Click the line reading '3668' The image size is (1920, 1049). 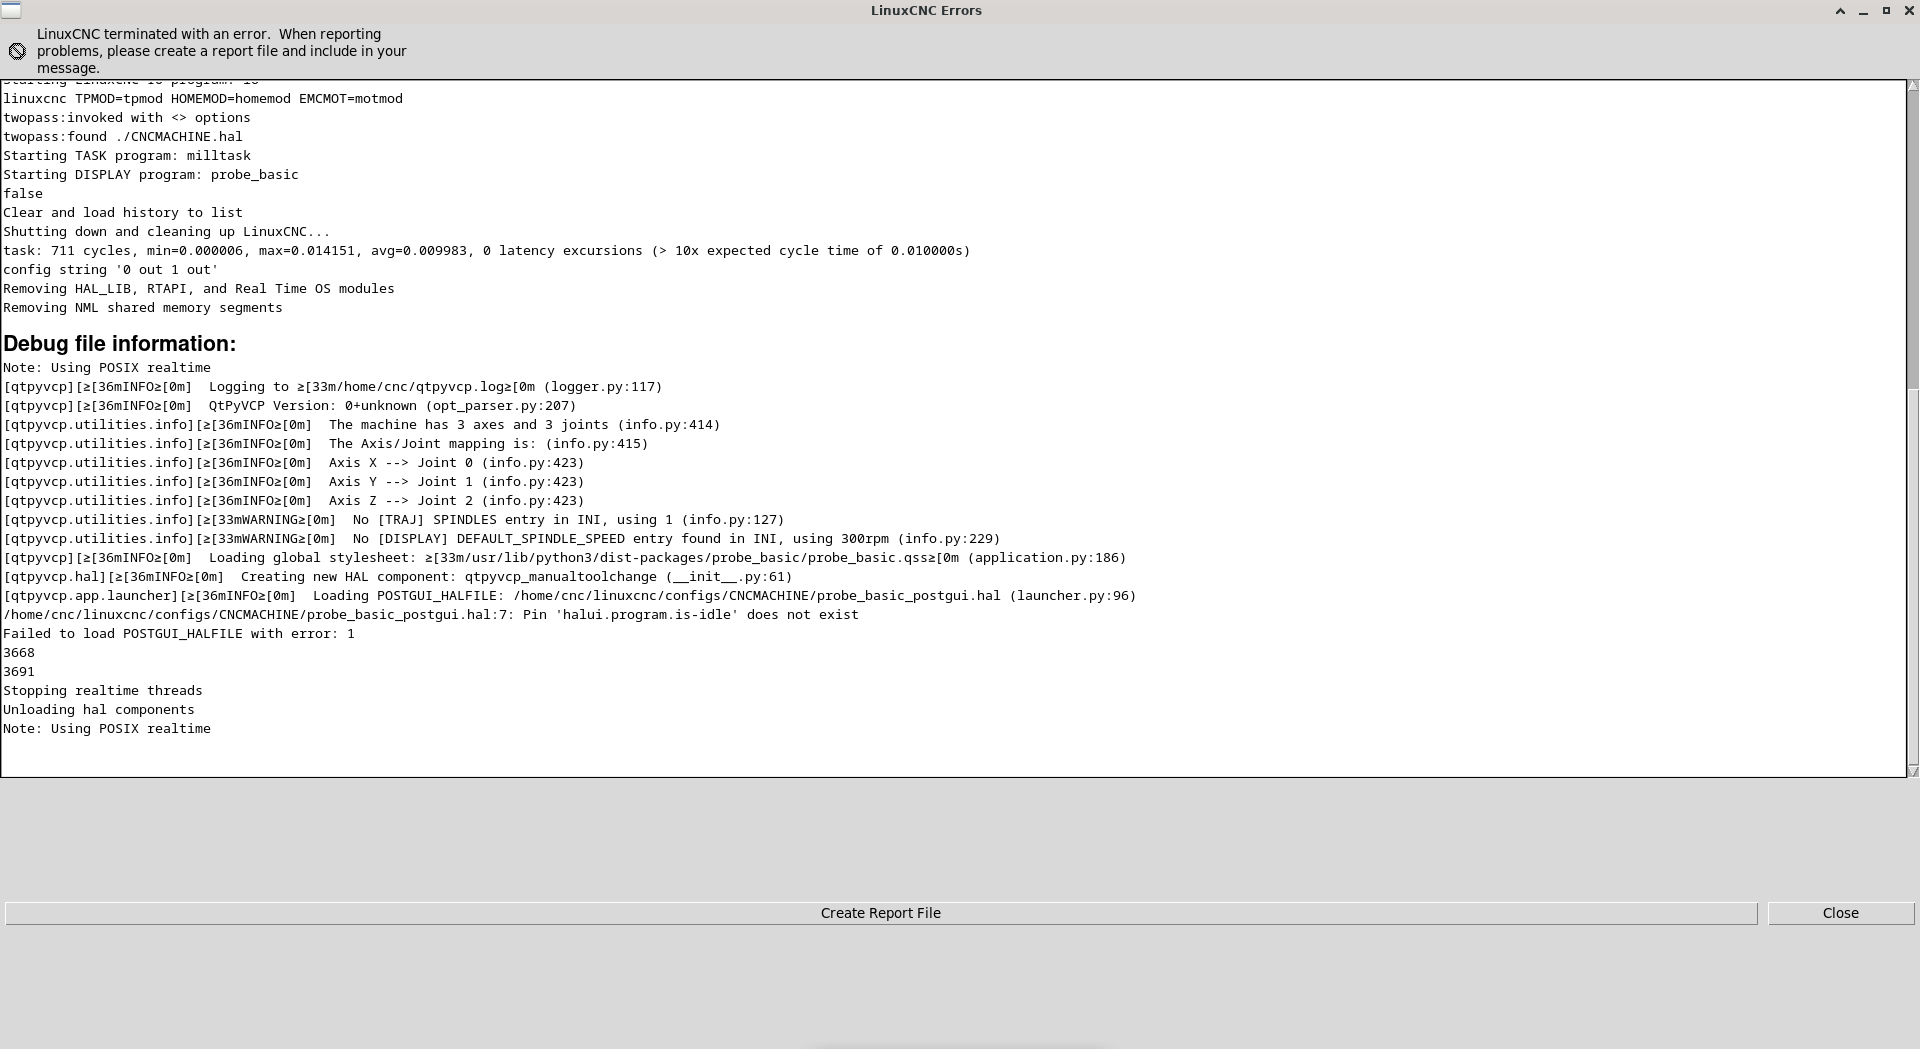point(19,653)
